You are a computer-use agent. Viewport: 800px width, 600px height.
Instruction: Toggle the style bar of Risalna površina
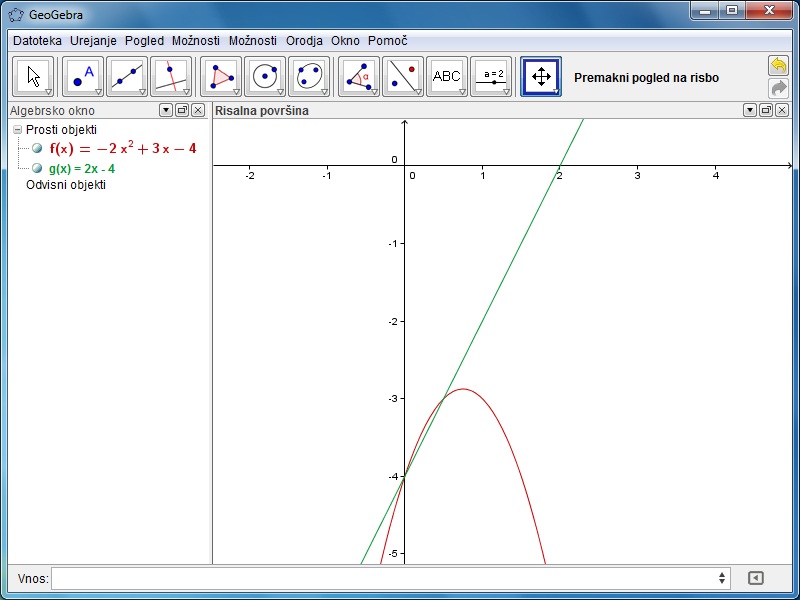pyautogui.click(x=749, y=111)
